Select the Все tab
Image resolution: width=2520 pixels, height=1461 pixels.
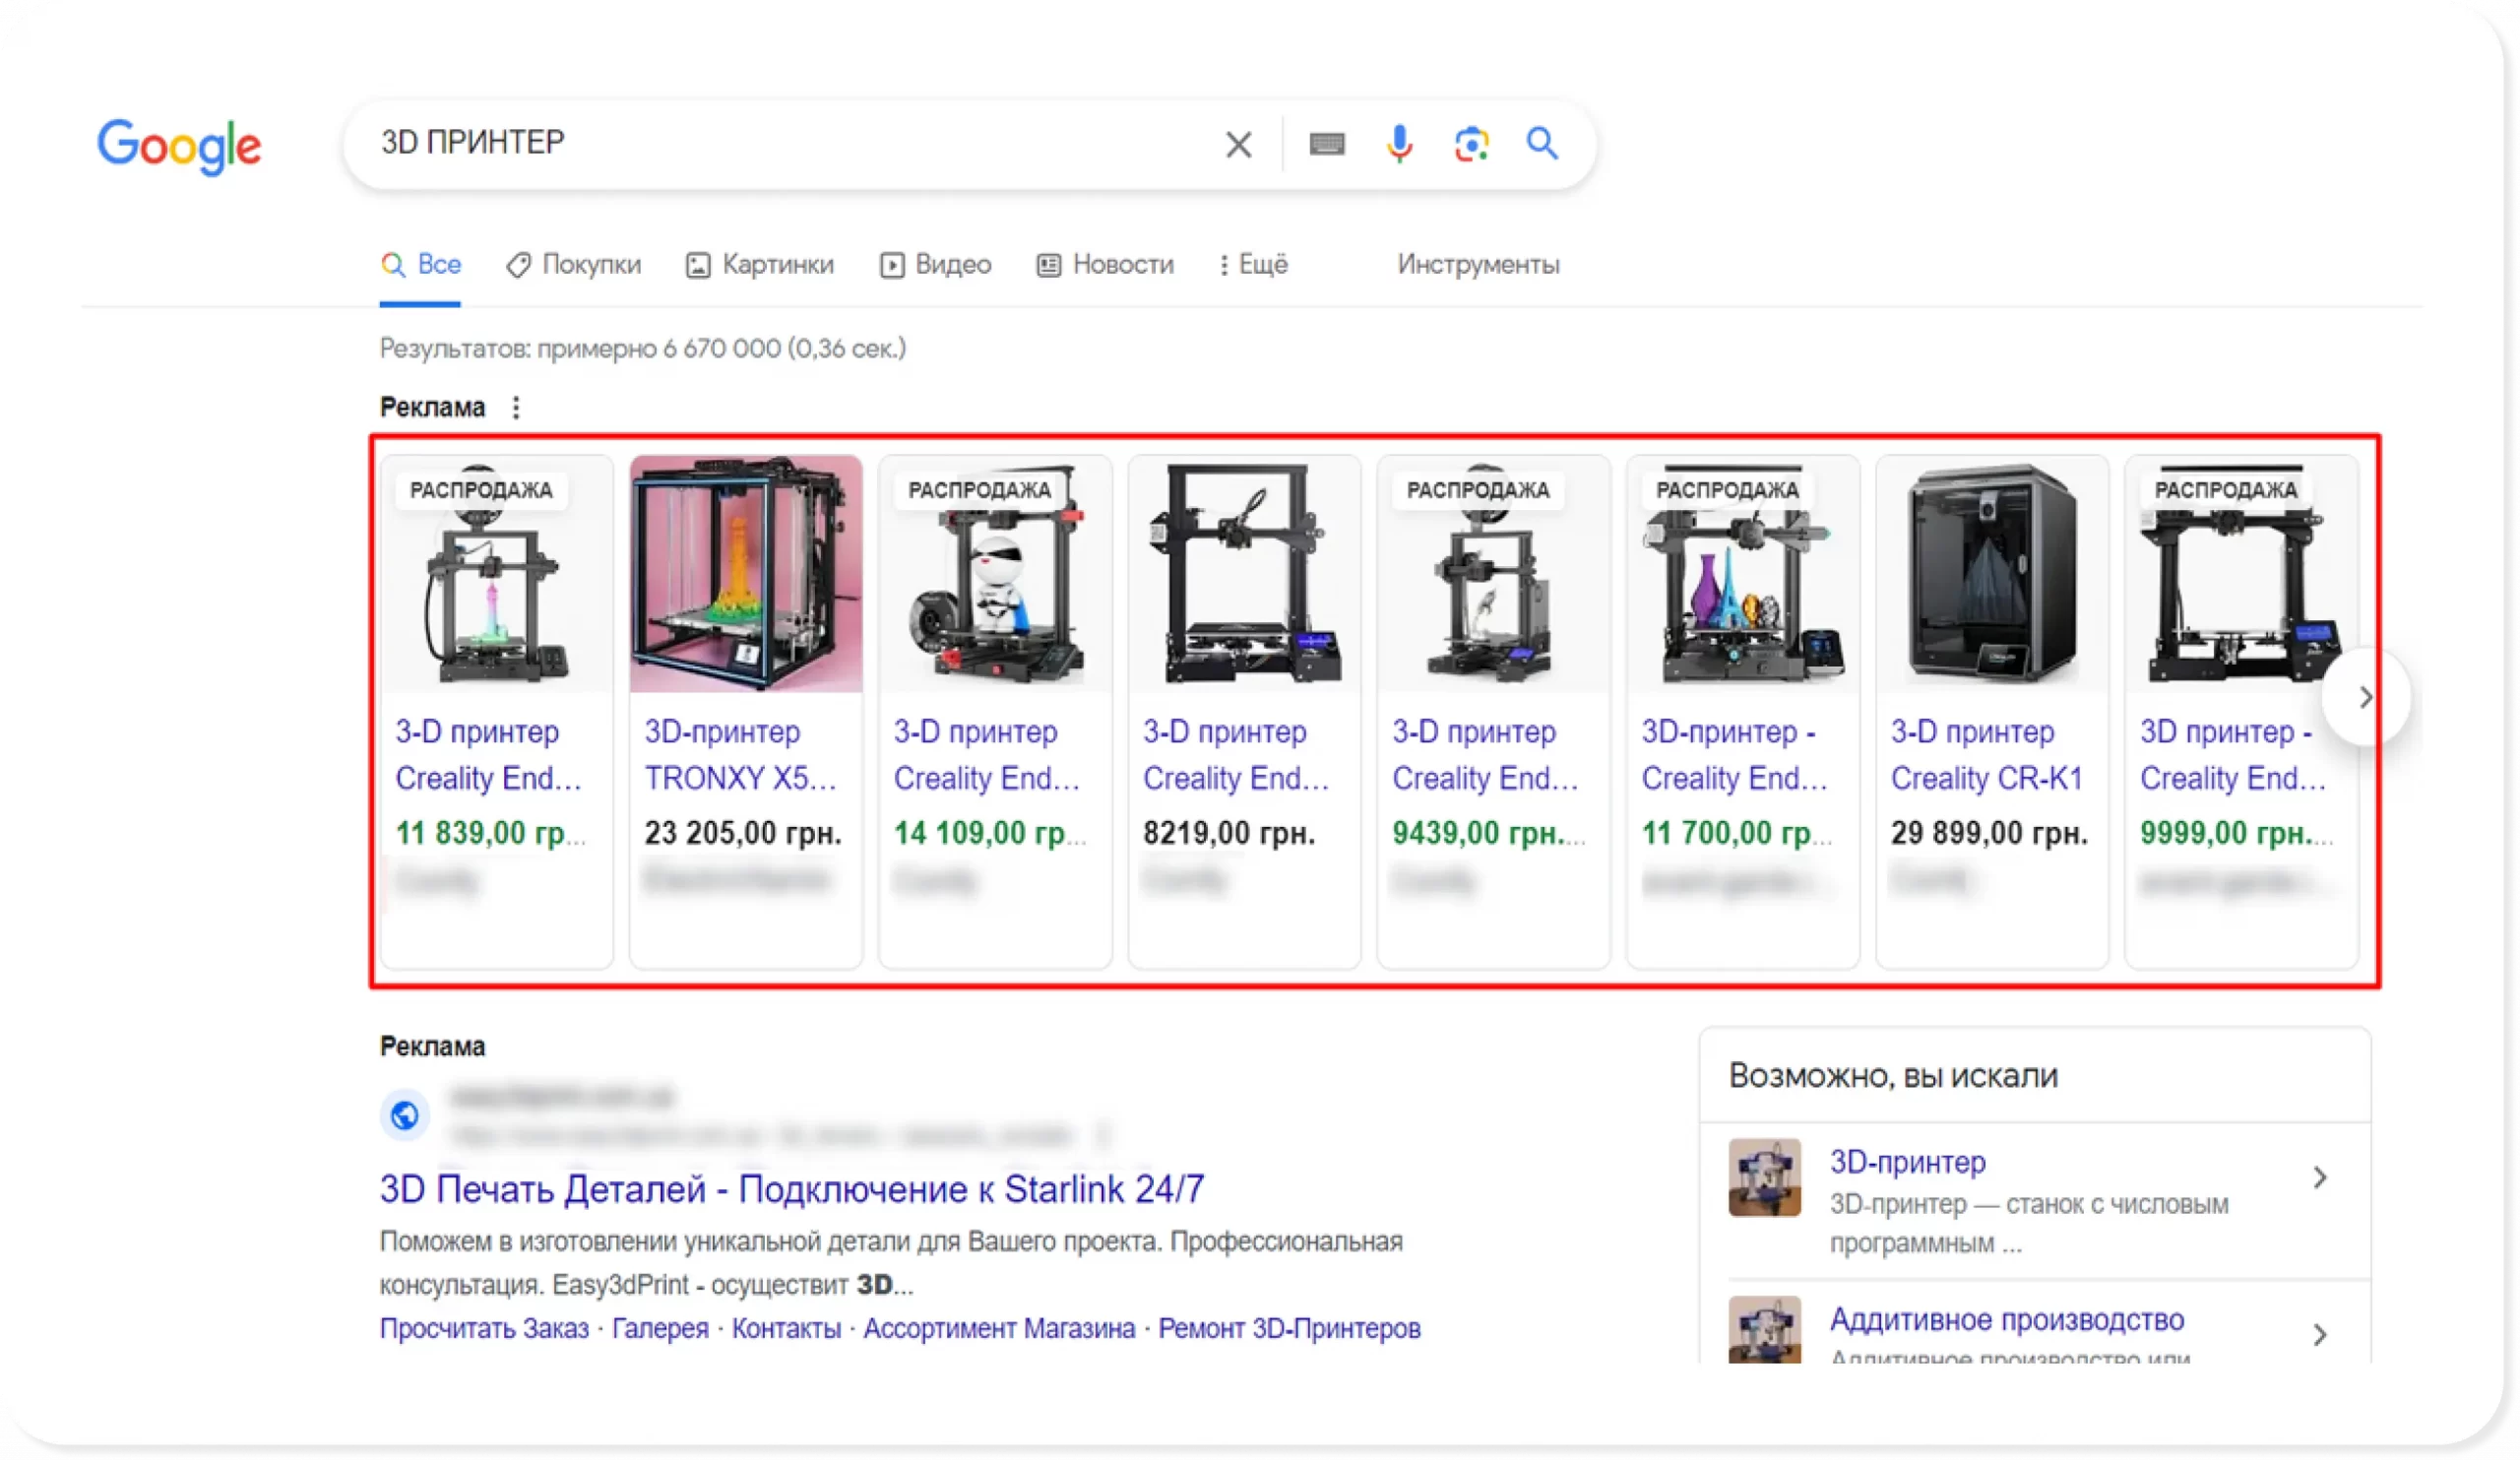coord(421,265)
